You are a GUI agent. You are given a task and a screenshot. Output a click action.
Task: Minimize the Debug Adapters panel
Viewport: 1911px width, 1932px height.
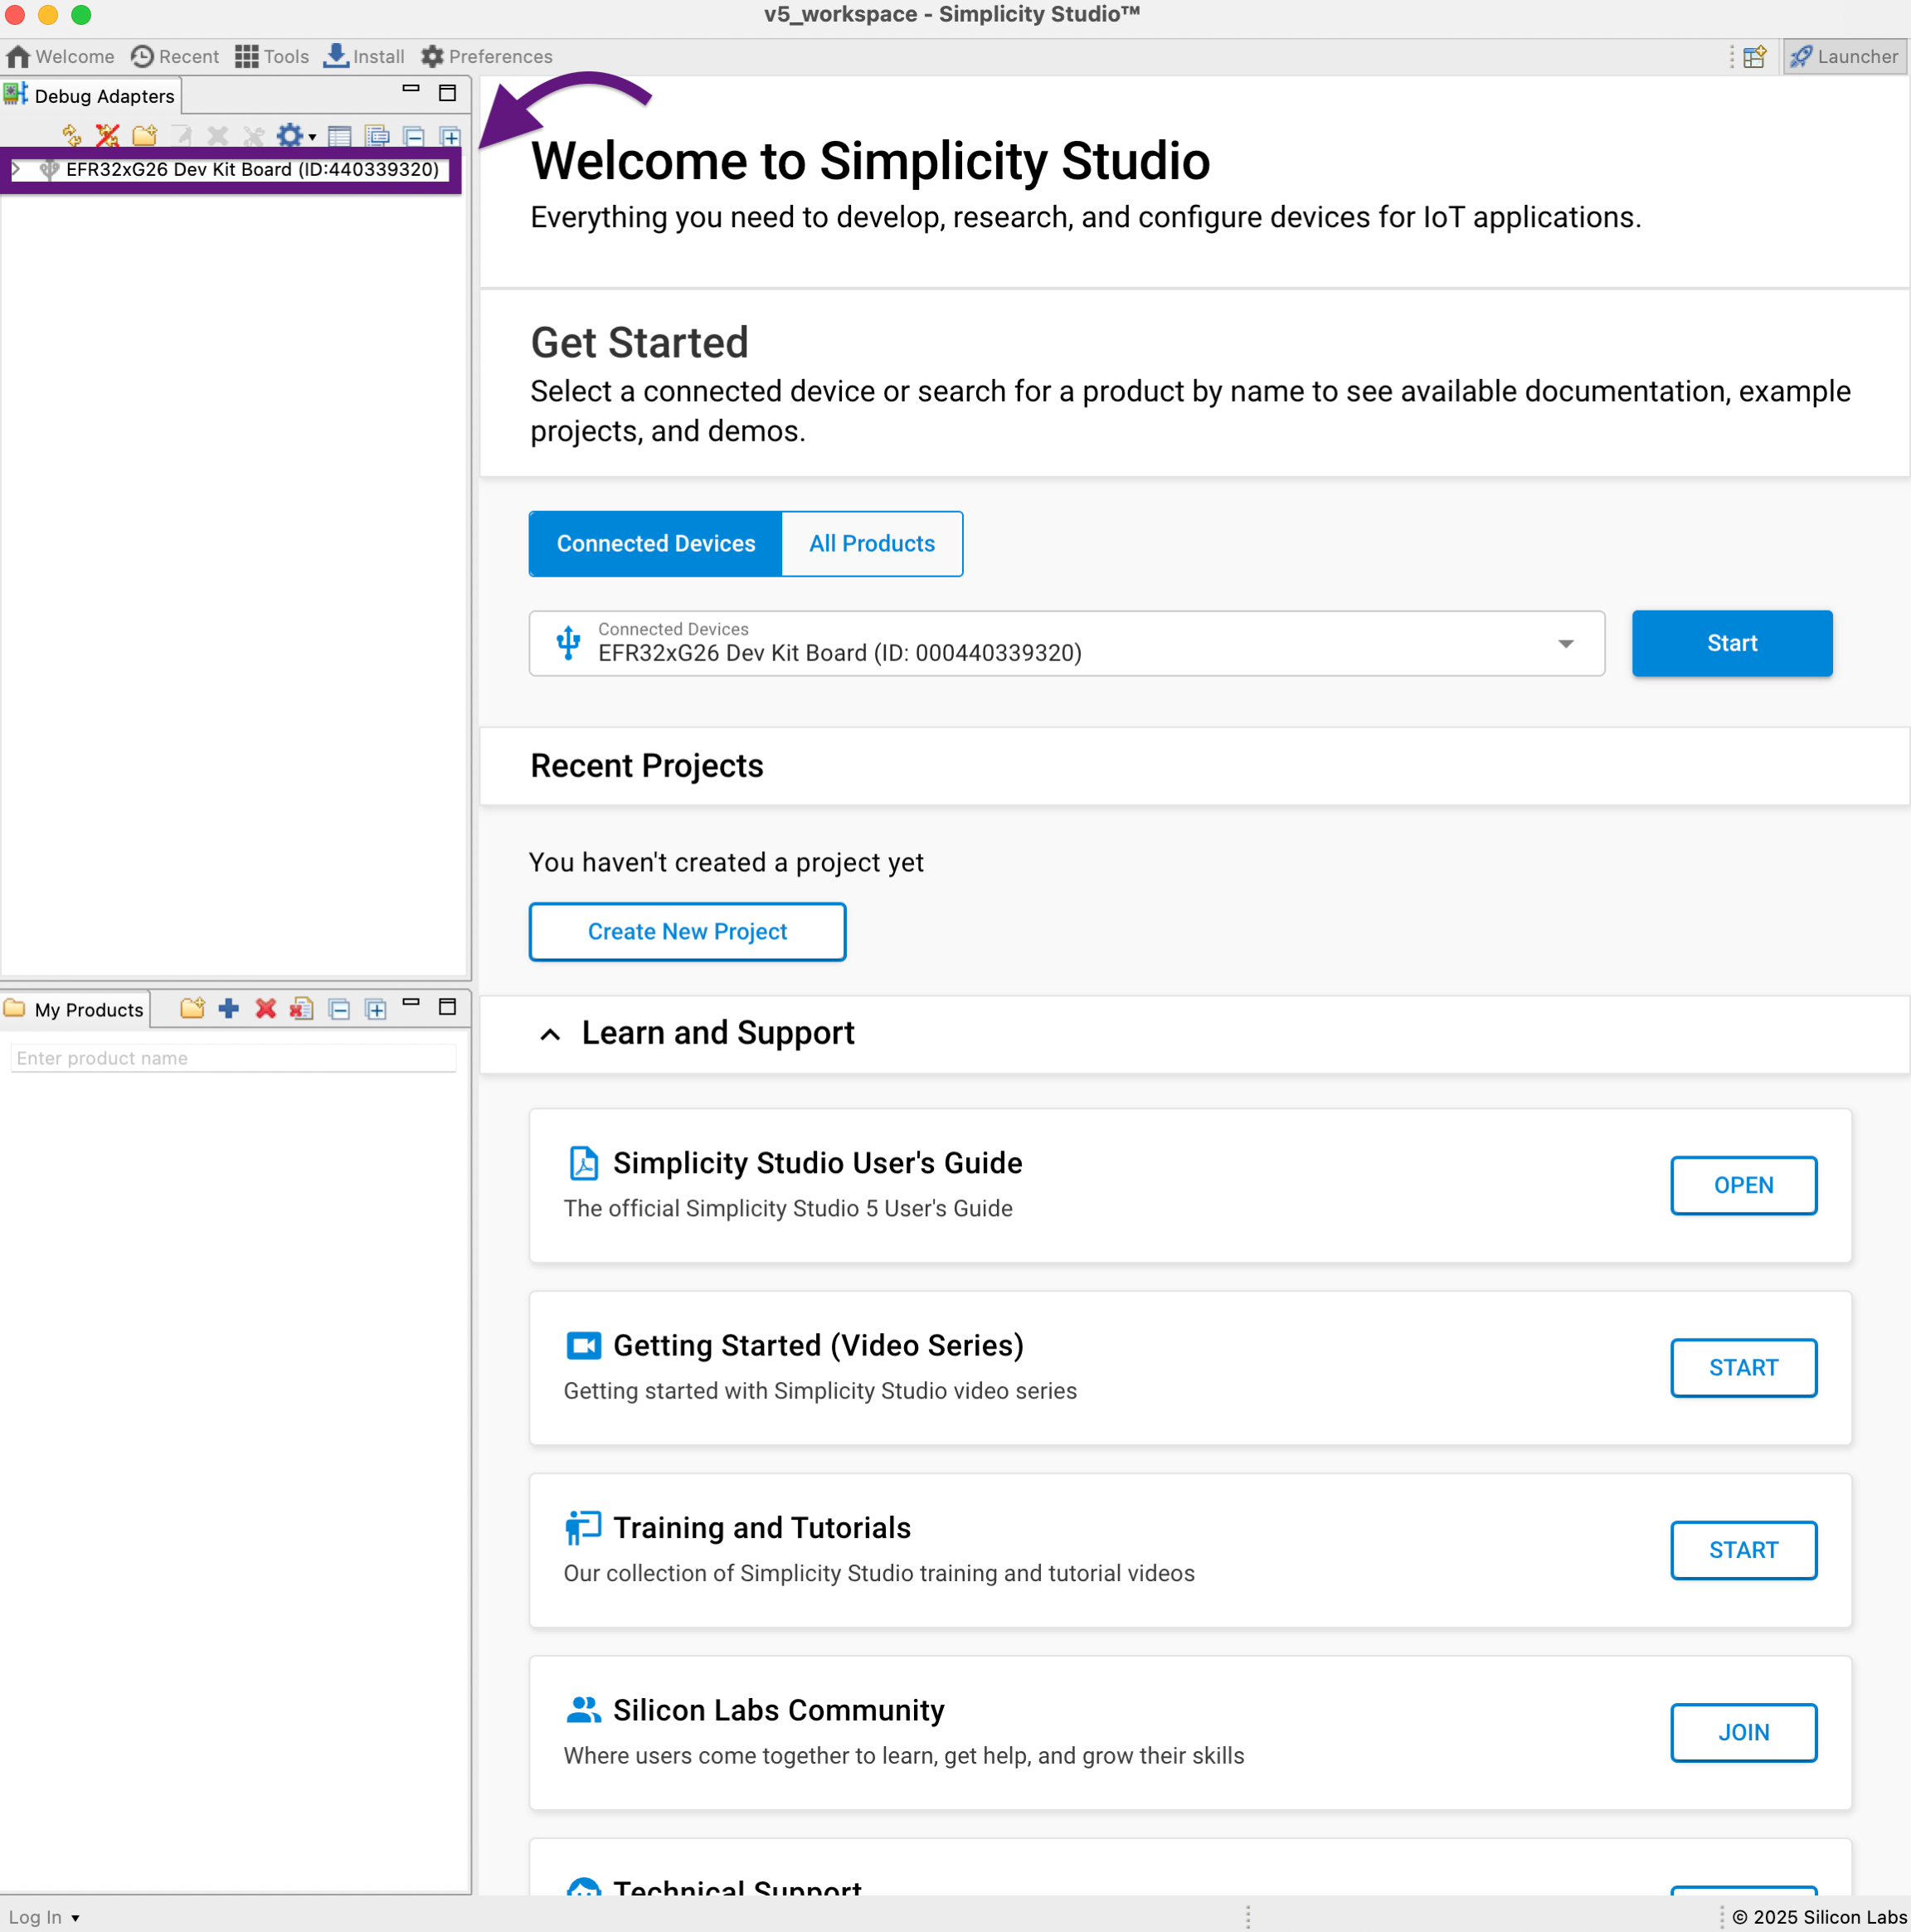[x=411, y=89]
